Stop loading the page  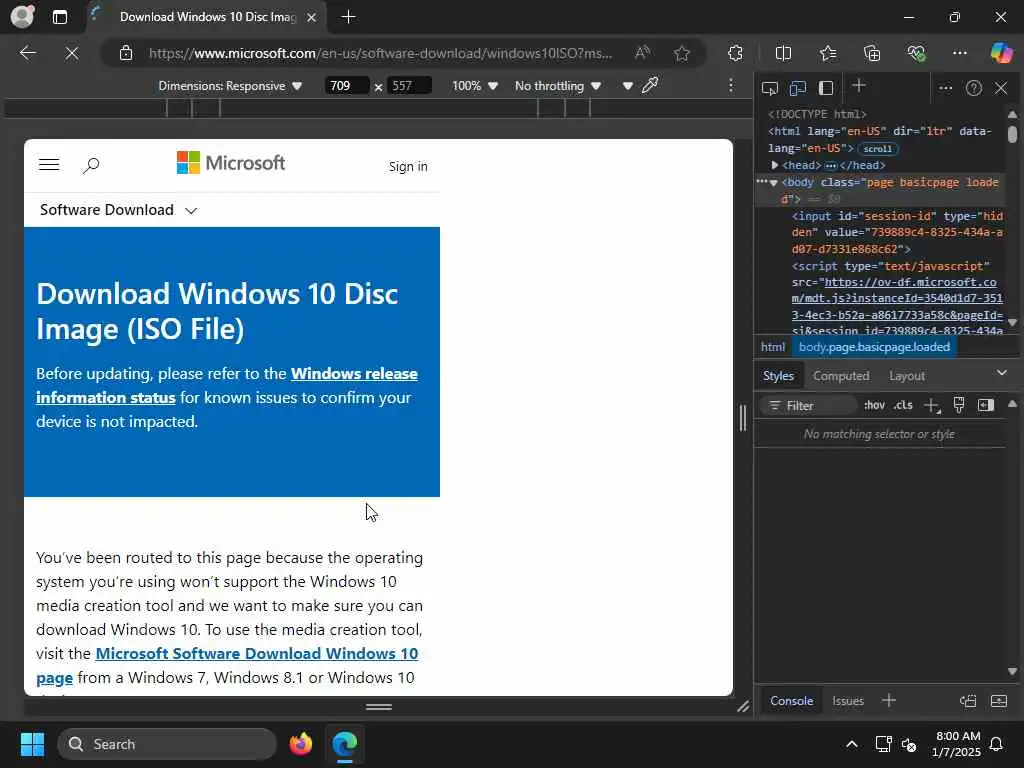72,53
